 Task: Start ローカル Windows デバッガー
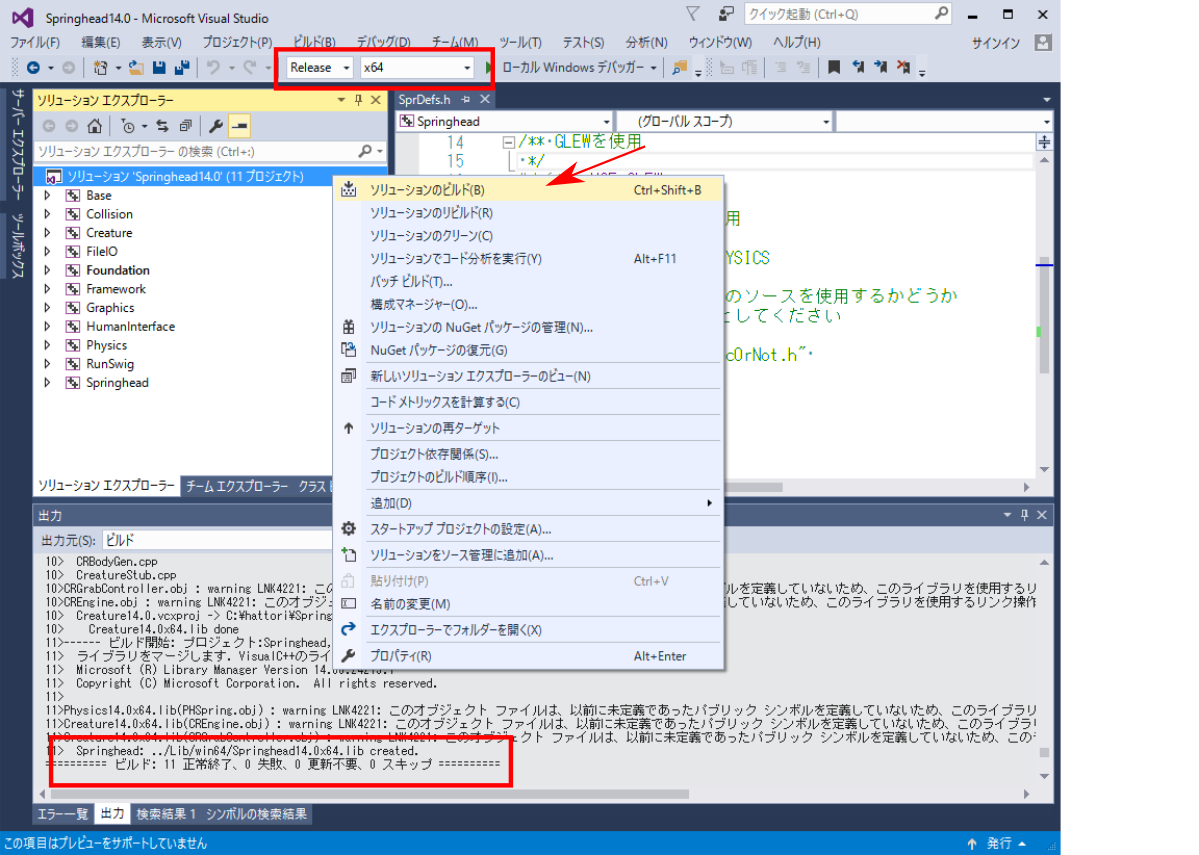click(x=572, y=68)
